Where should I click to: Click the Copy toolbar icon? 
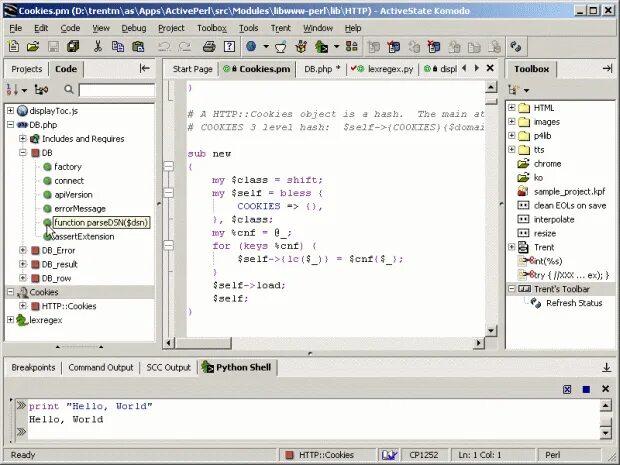pos(117,47)
